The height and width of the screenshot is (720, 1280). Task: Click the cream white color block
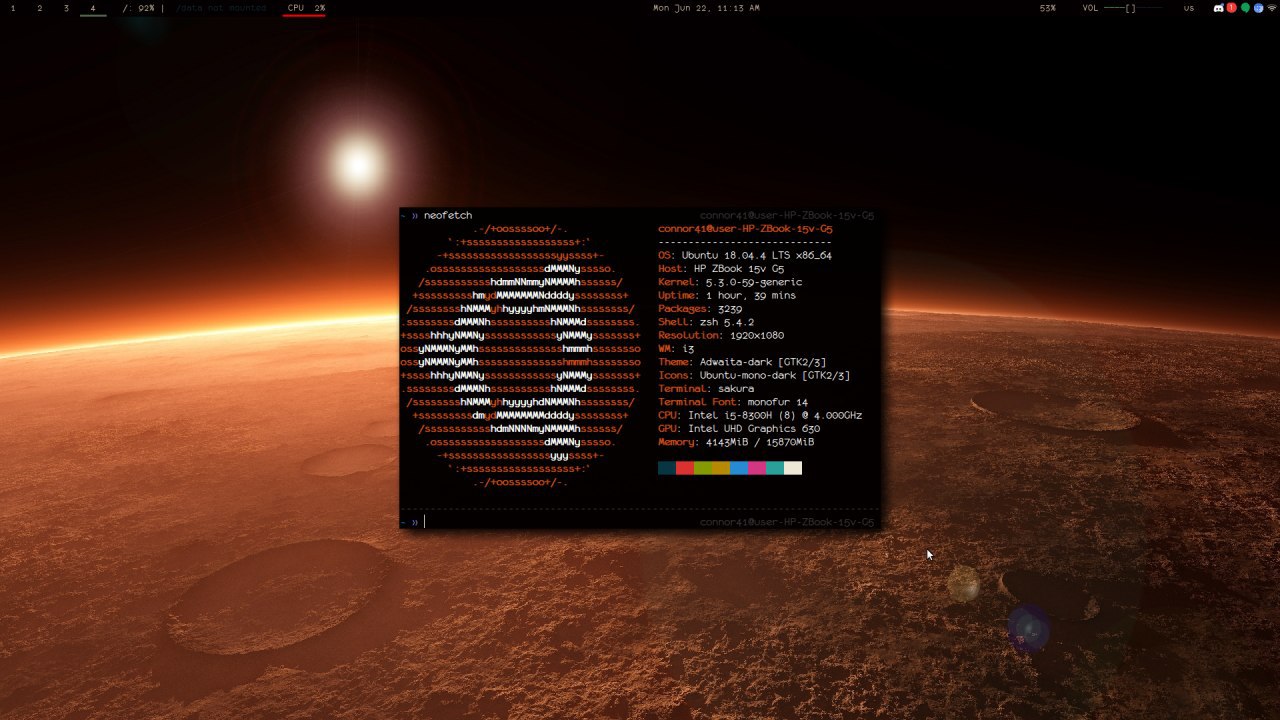pyautogui.click(x=793, y=468)
